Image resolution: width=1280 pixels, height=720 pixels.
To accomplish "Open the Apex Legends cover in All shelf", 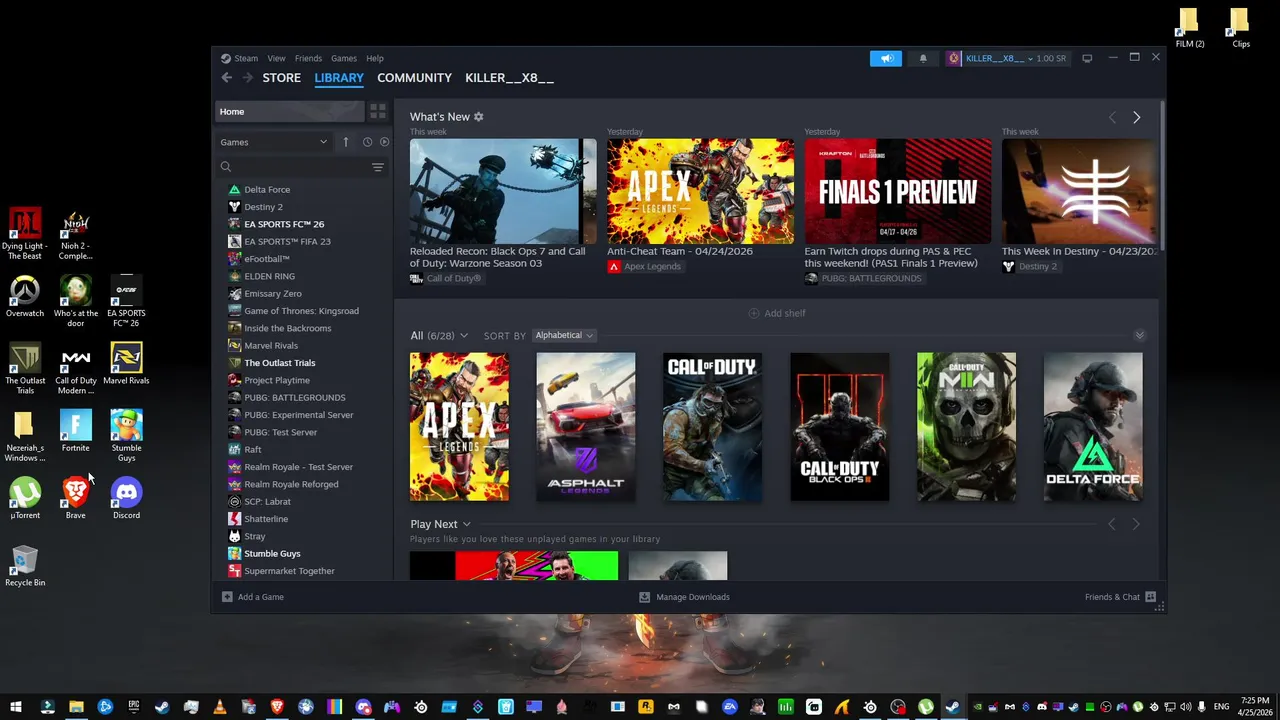I will click(x=459, y=427).
